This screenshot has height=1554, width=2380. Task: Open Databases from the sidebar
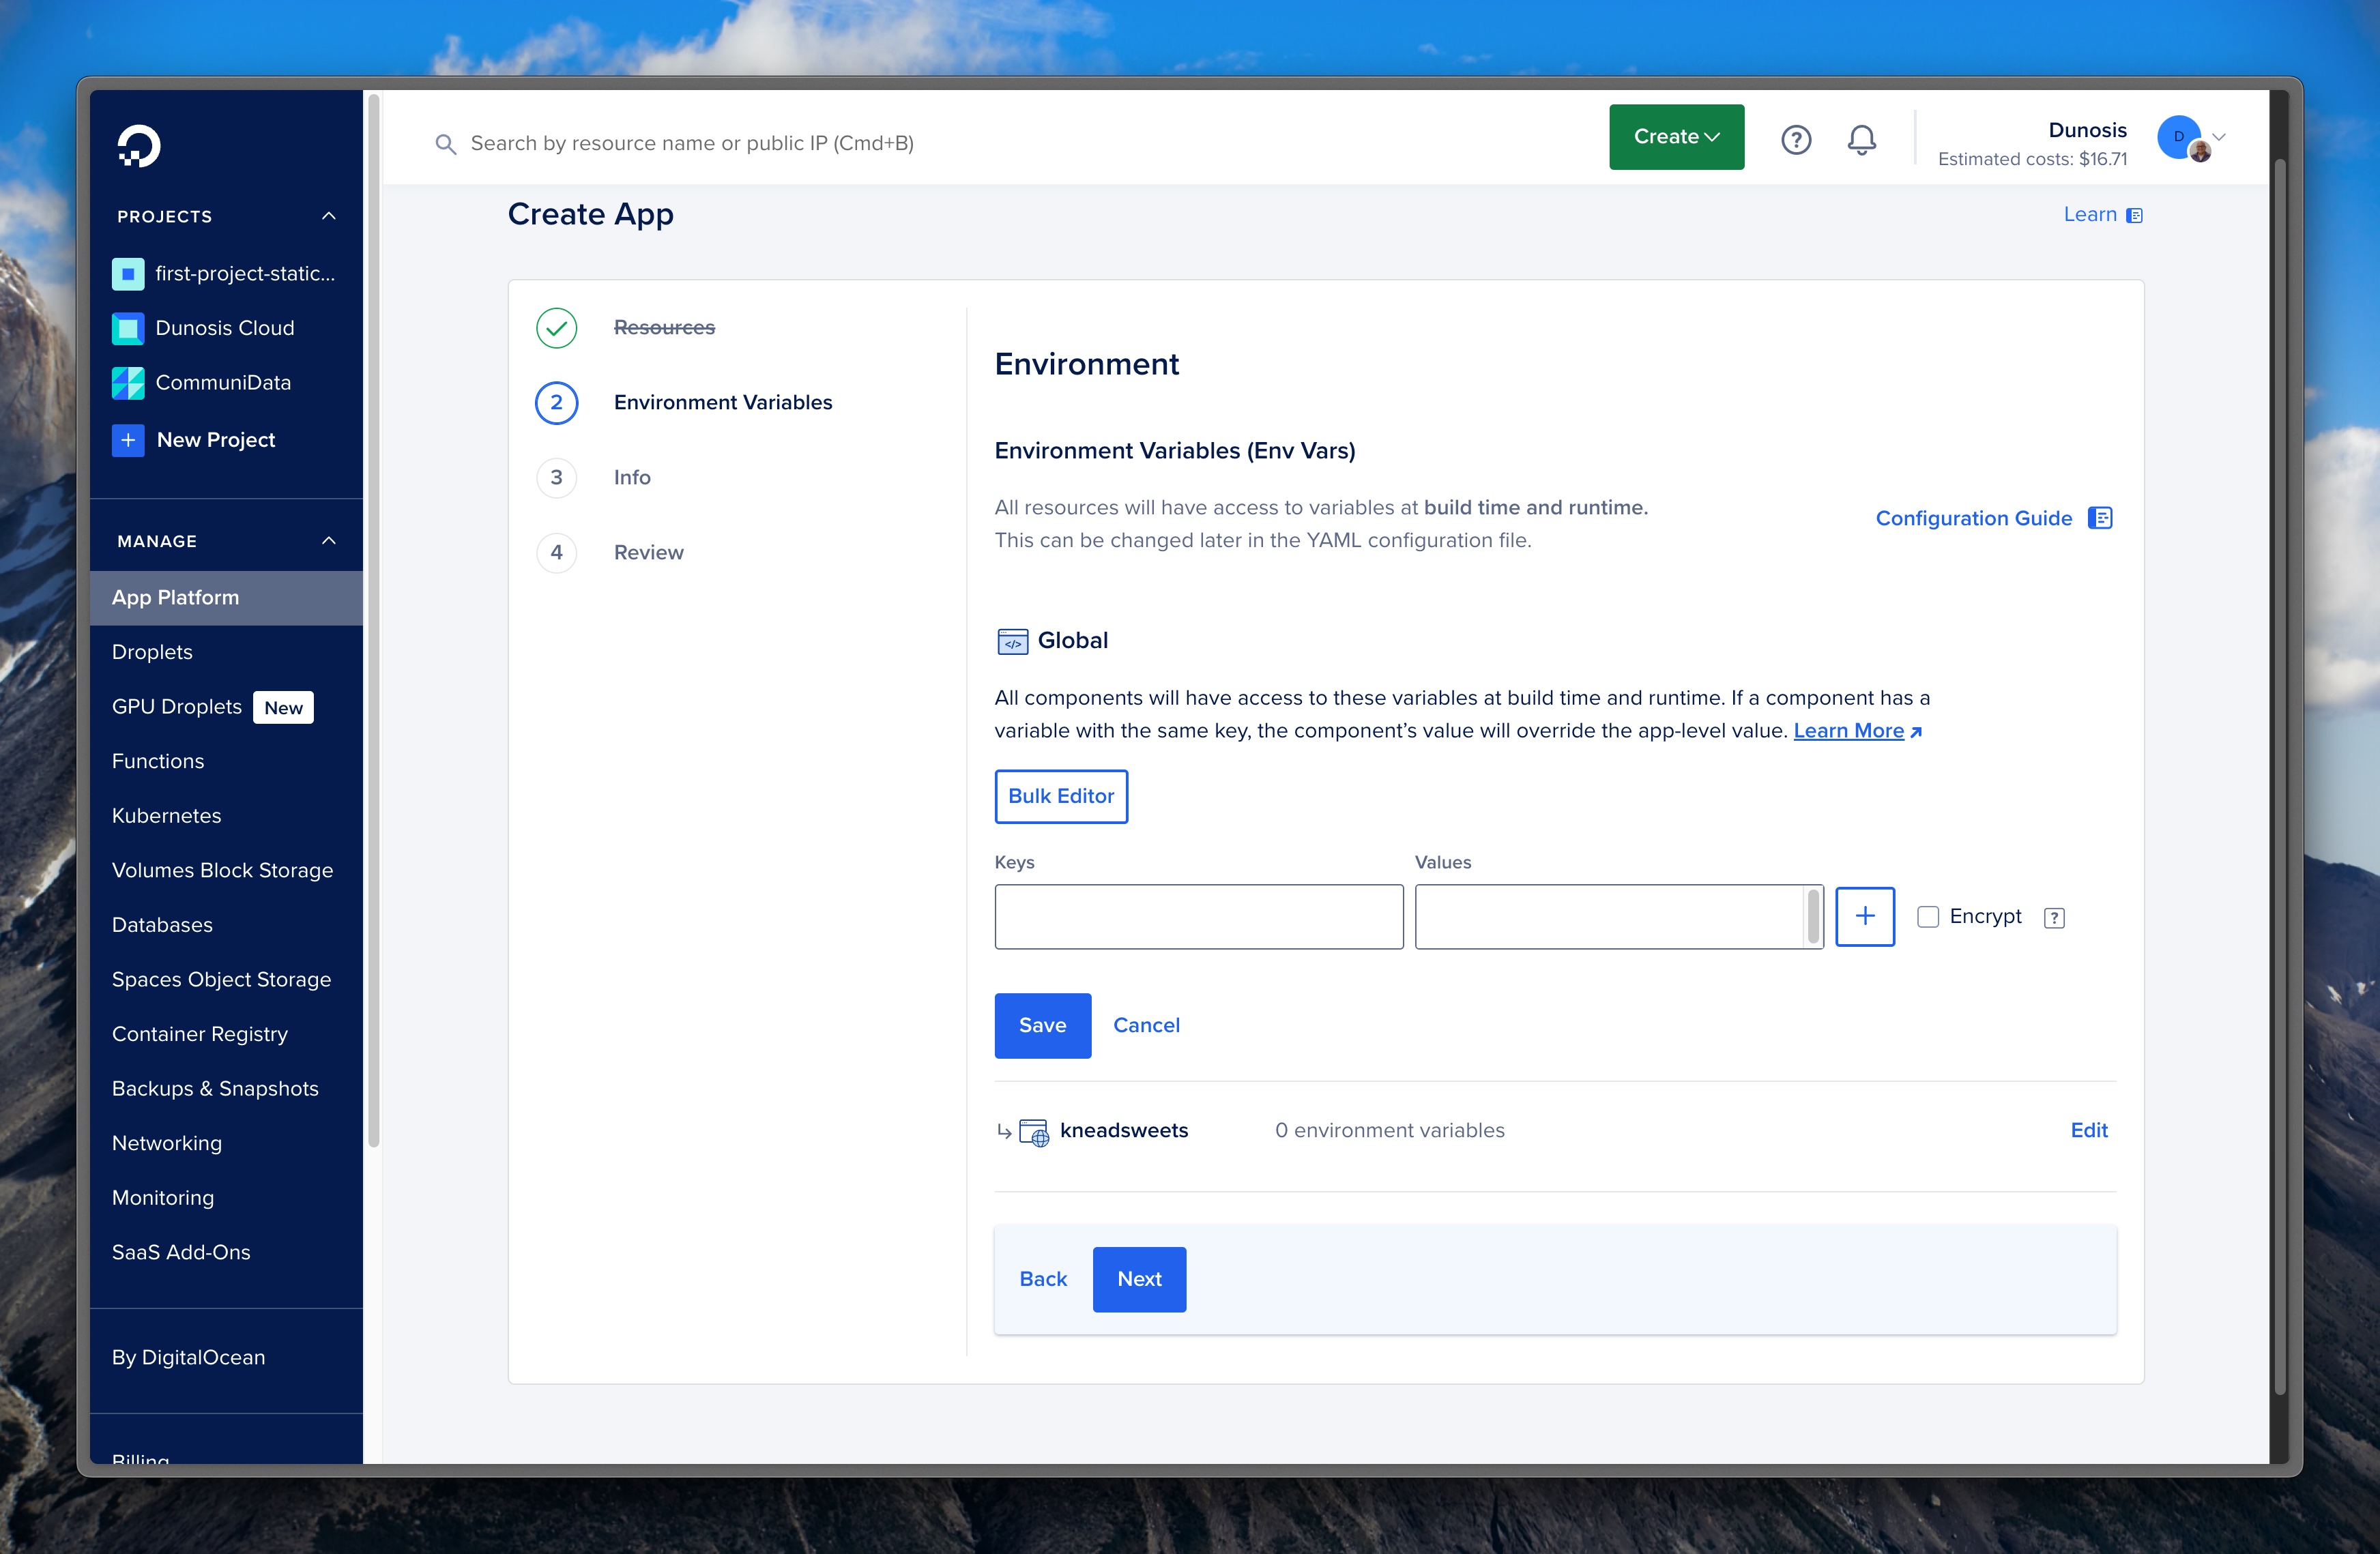pyautogui.click(x=163, y=924)
